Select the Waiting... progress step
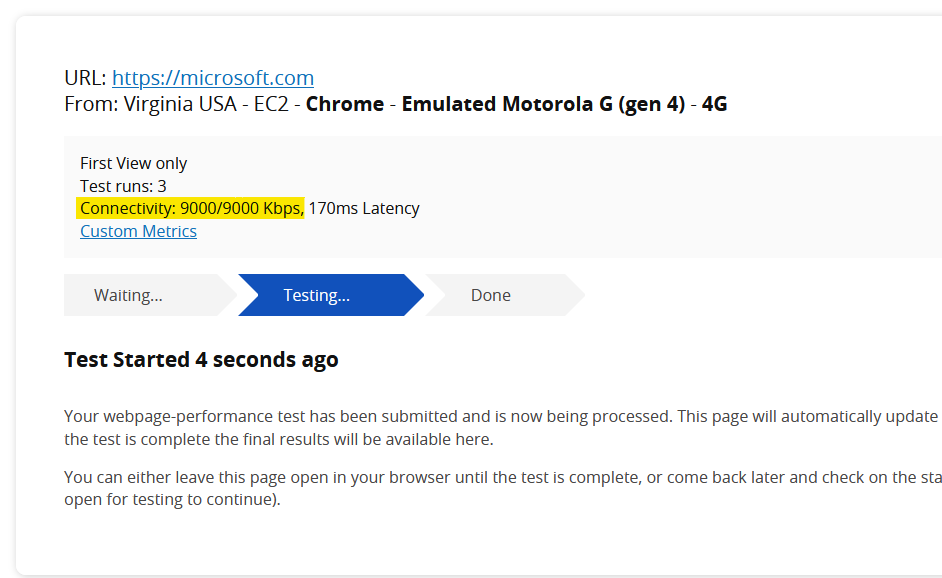This screenshot has height=578, width=942. (x=128, y=295)
